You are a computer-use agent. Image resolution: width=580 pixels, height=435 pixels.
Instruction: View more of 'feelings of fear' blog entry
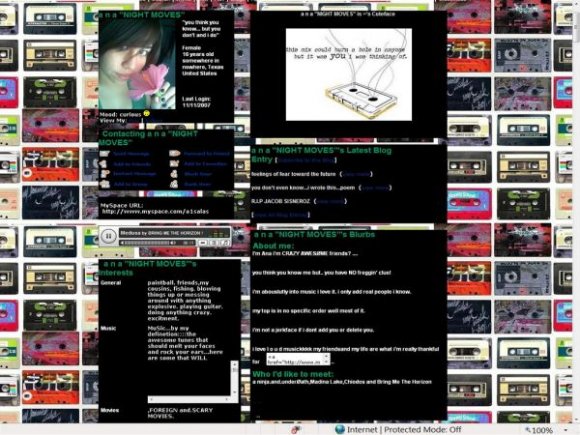pyautogui.click(x=357, y=174)
